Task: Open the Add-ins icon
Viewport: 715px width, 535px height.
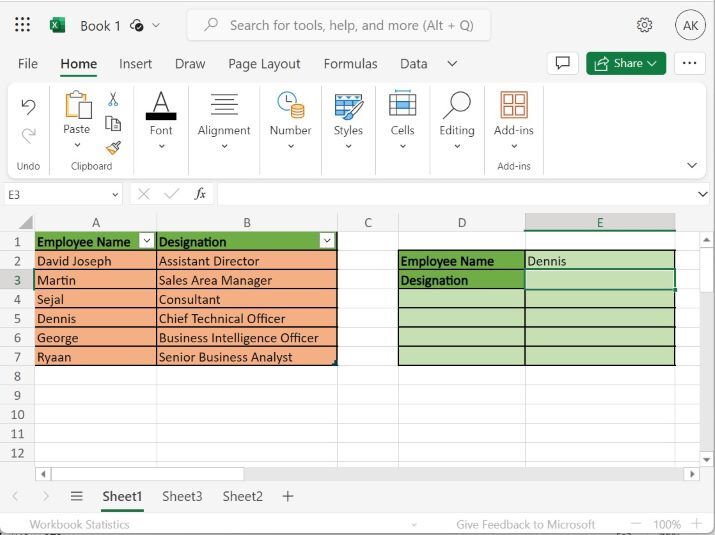Action: pos(514,105)
